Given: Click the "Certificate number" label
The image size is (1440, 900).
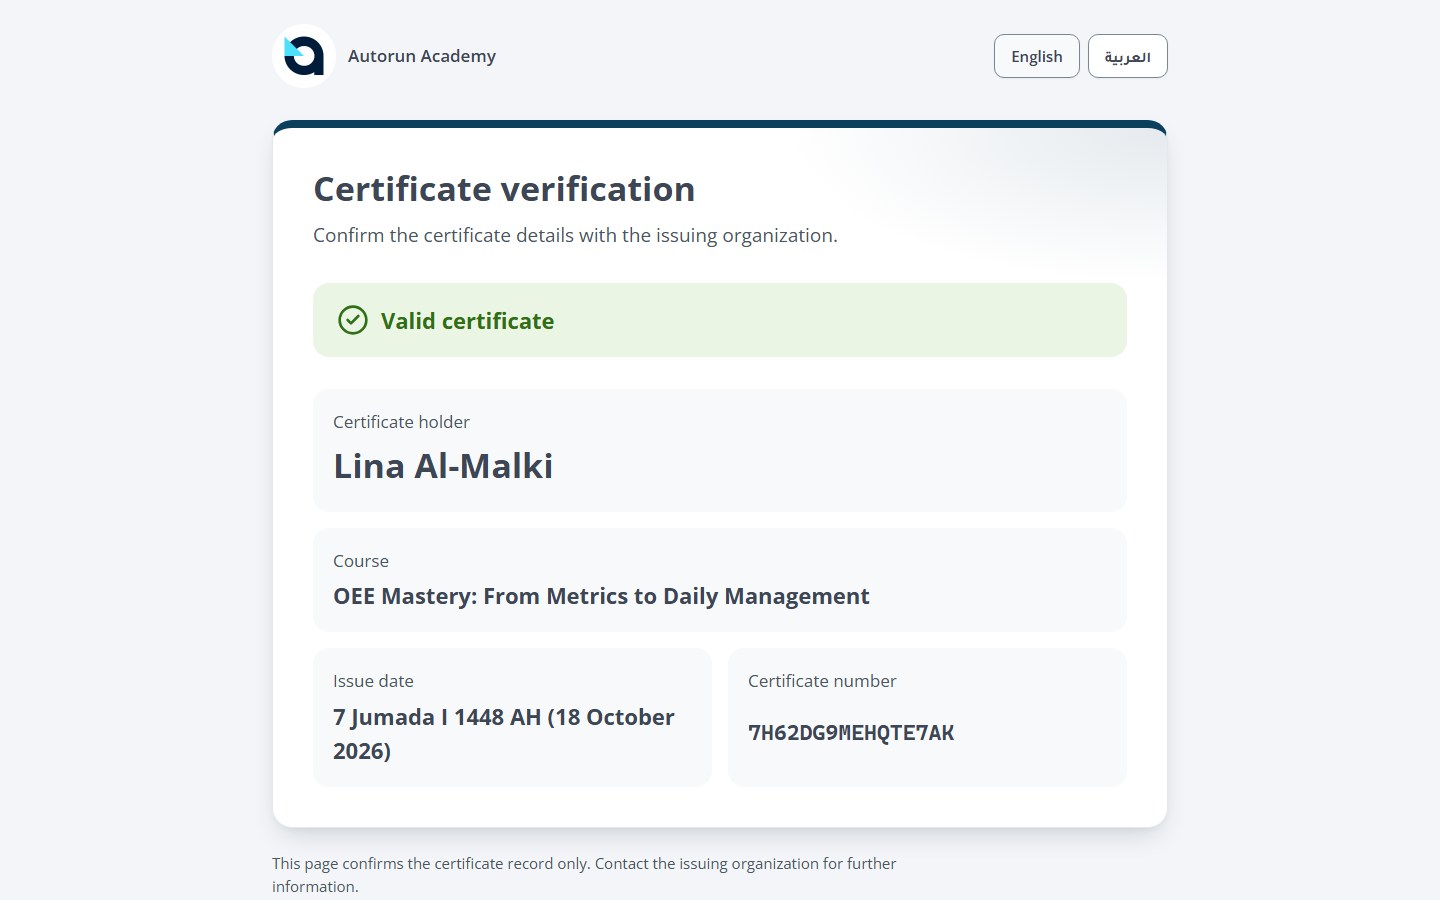Looking at the screenshot, I should [822, 681].
